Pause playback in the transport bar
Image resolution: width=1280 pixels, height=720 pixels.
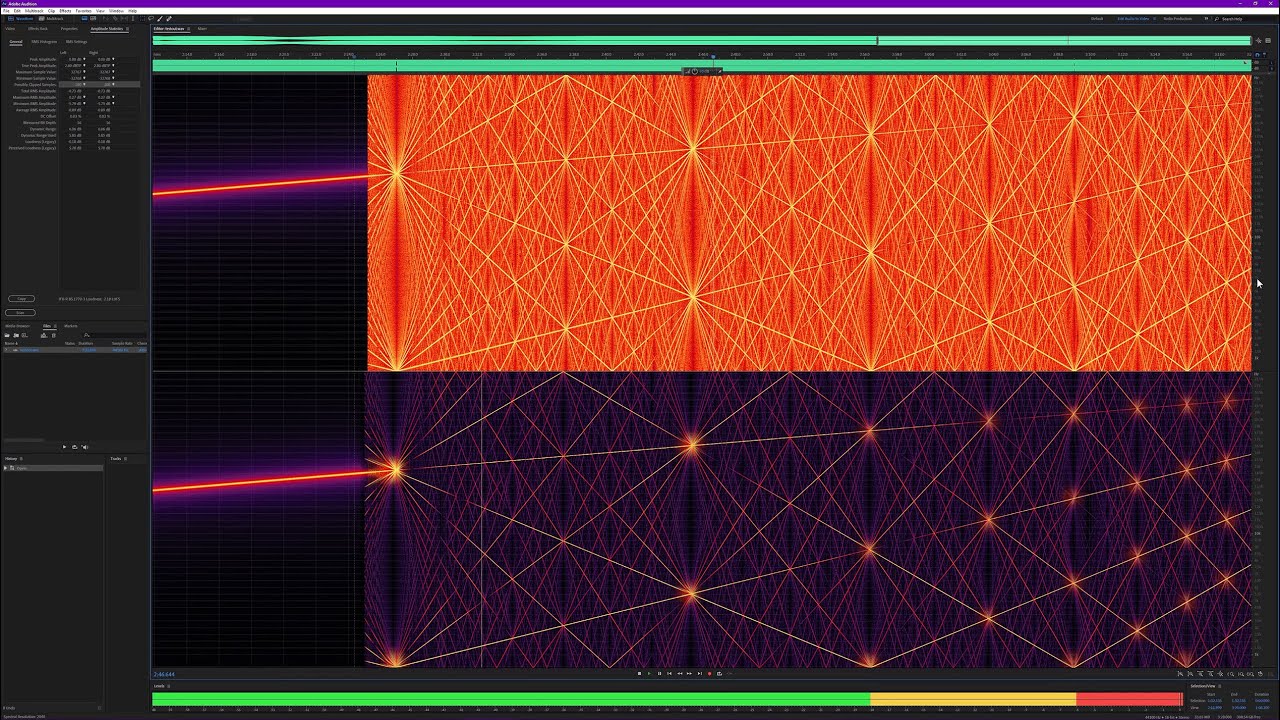click(x=659, y=673)
